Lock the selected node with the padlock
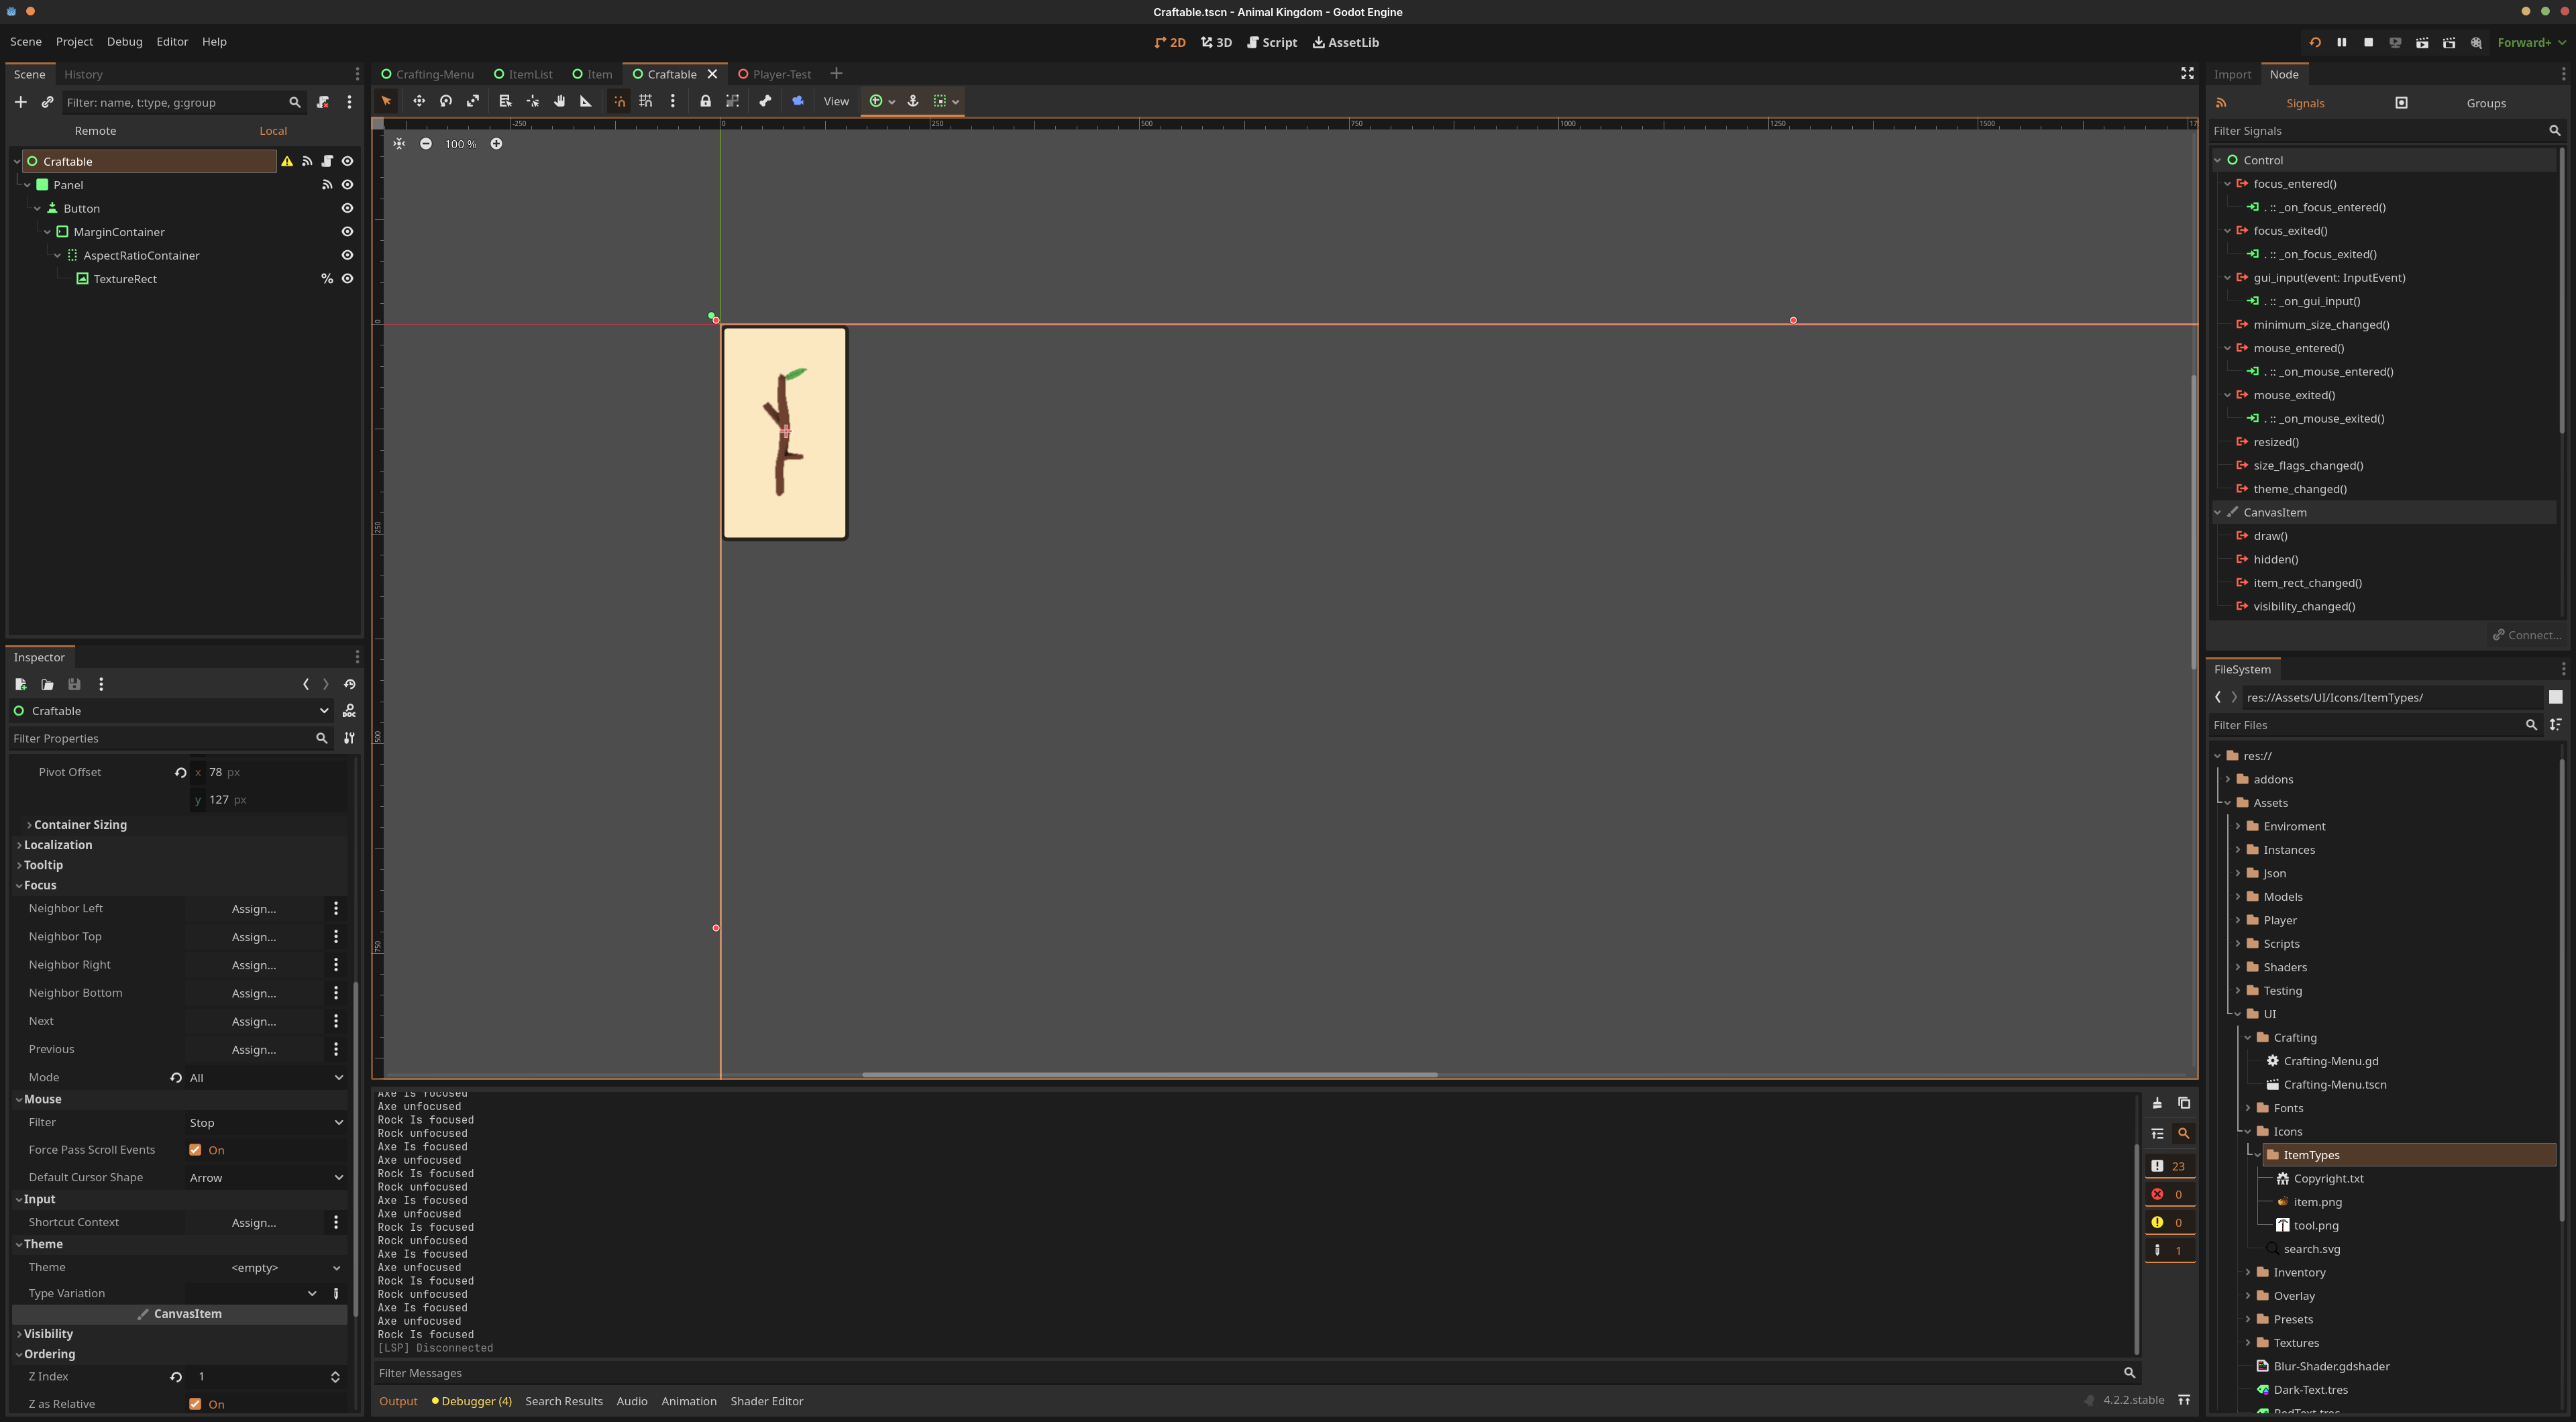The image size is (2576, 1422). [x=705, y=101]
